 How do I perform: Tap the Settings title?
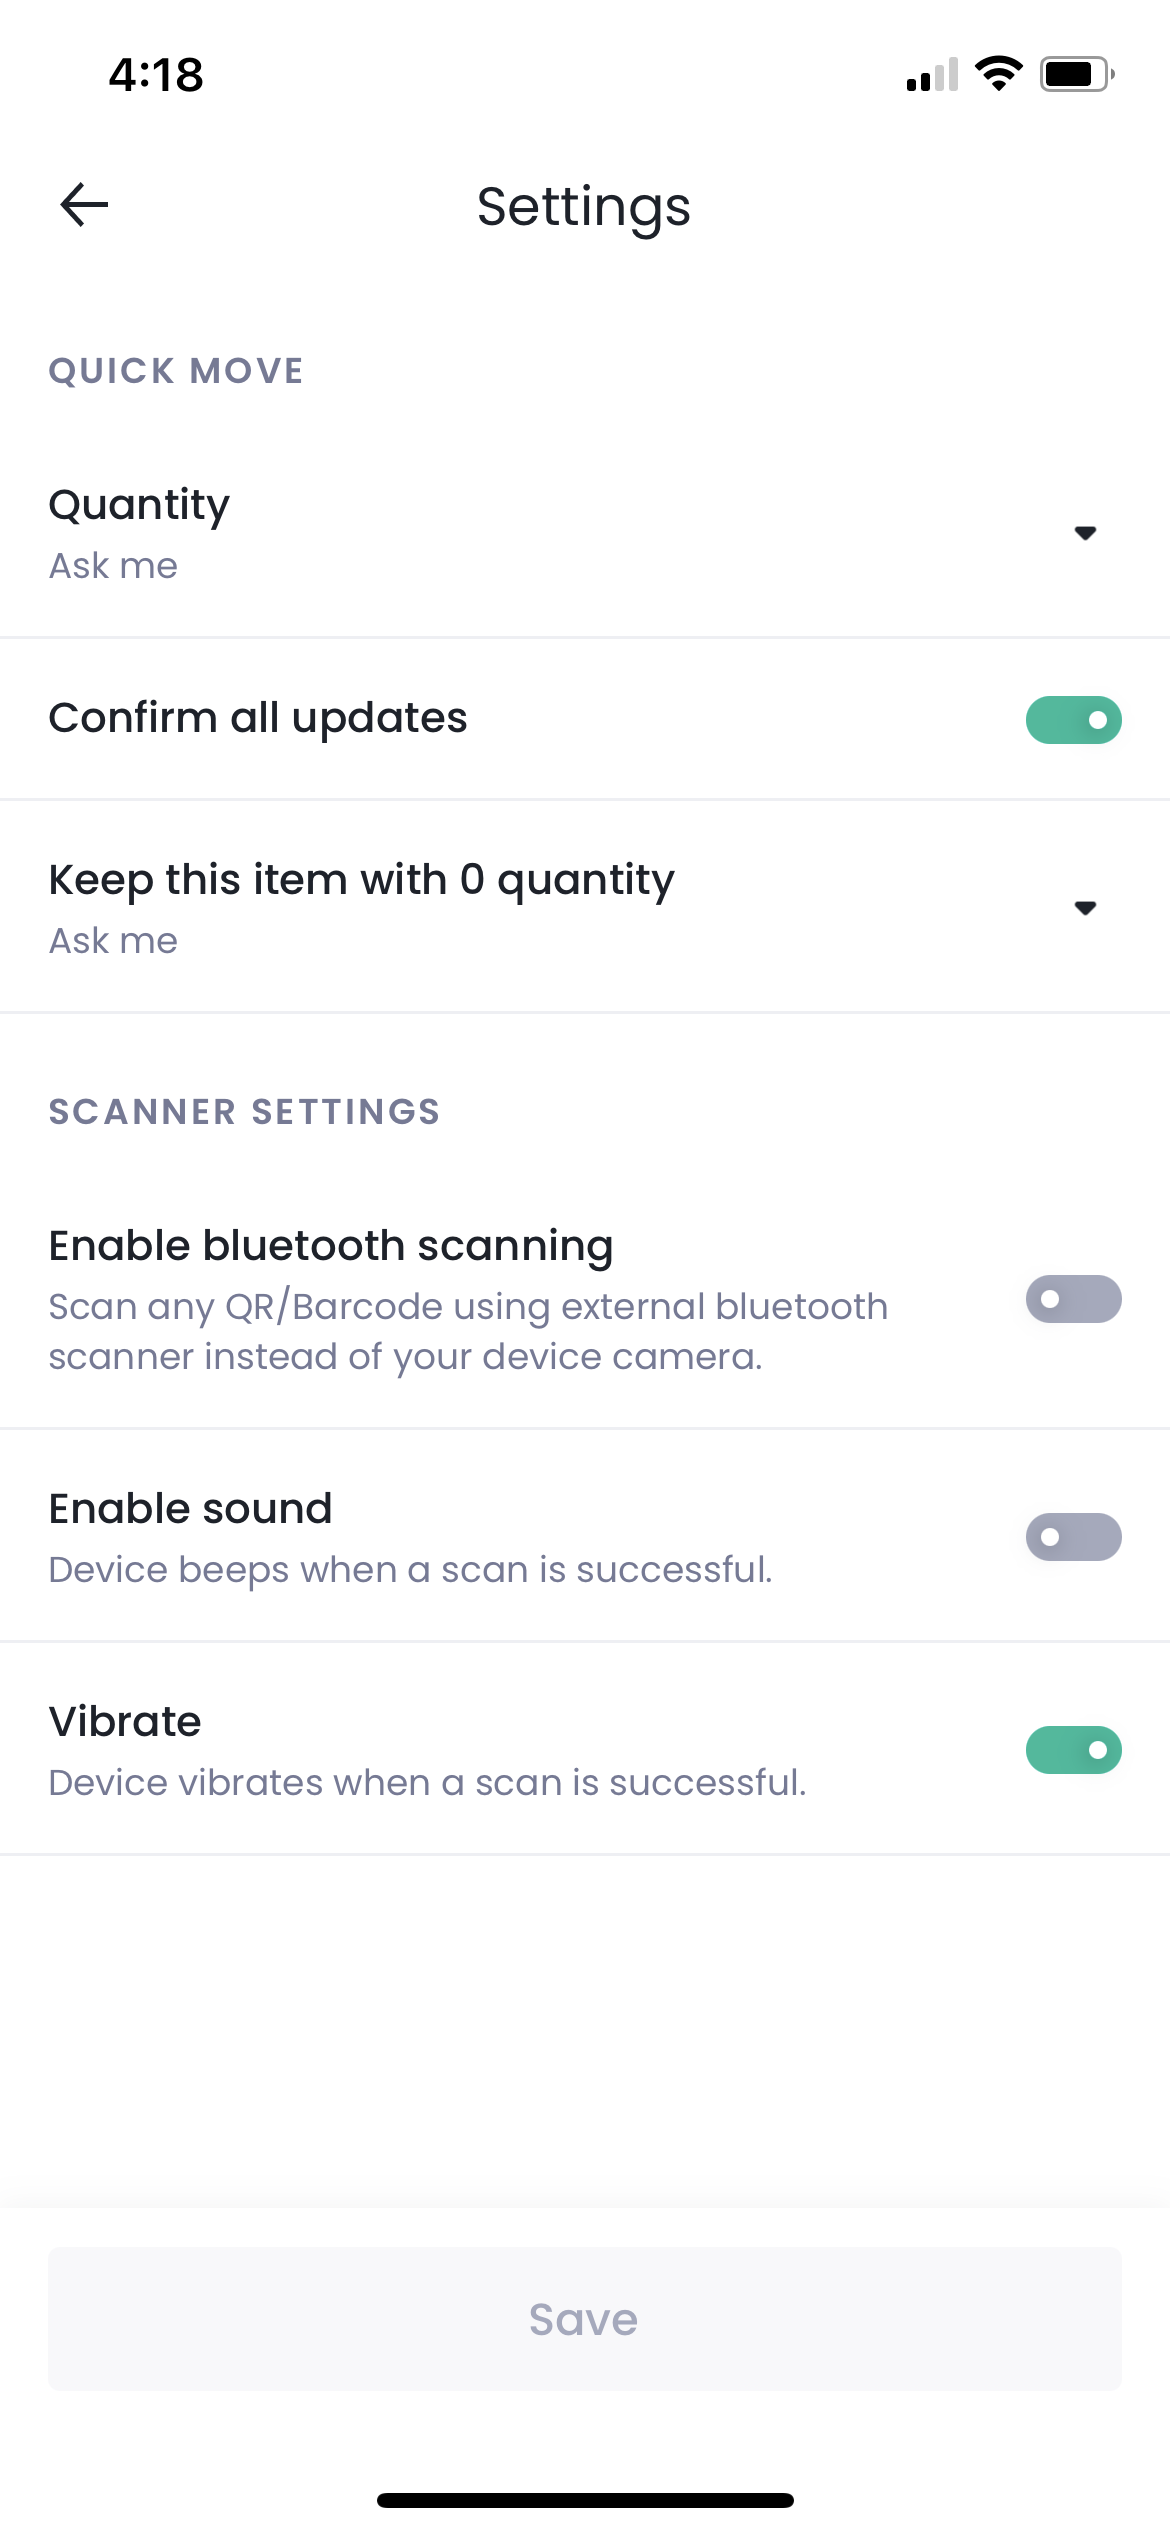[x=584, y=206]
